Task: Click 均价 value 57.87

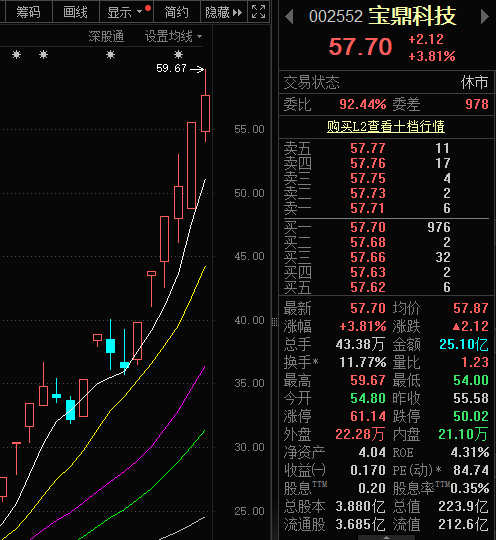Action: pyautogui.click(x=471, y=308)
